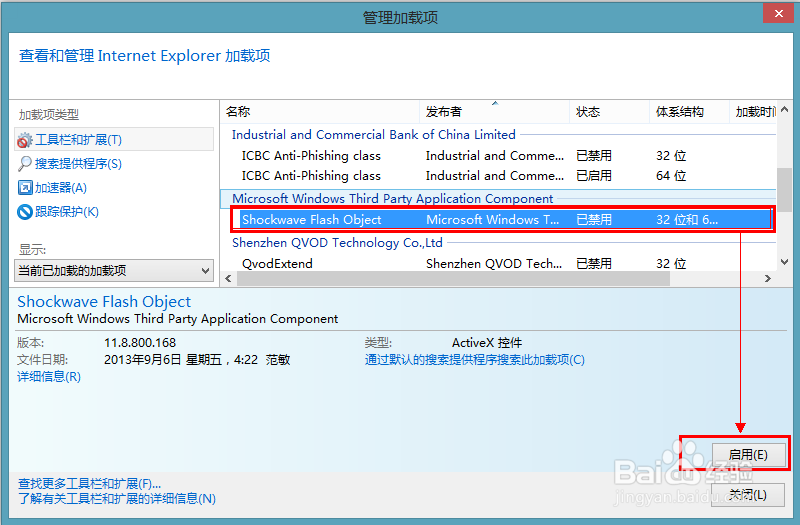Image resolution: width=800 pixels, height=525 pixels.
Task: Open the 详细信息(R) link
Action: tap(49, 377)
